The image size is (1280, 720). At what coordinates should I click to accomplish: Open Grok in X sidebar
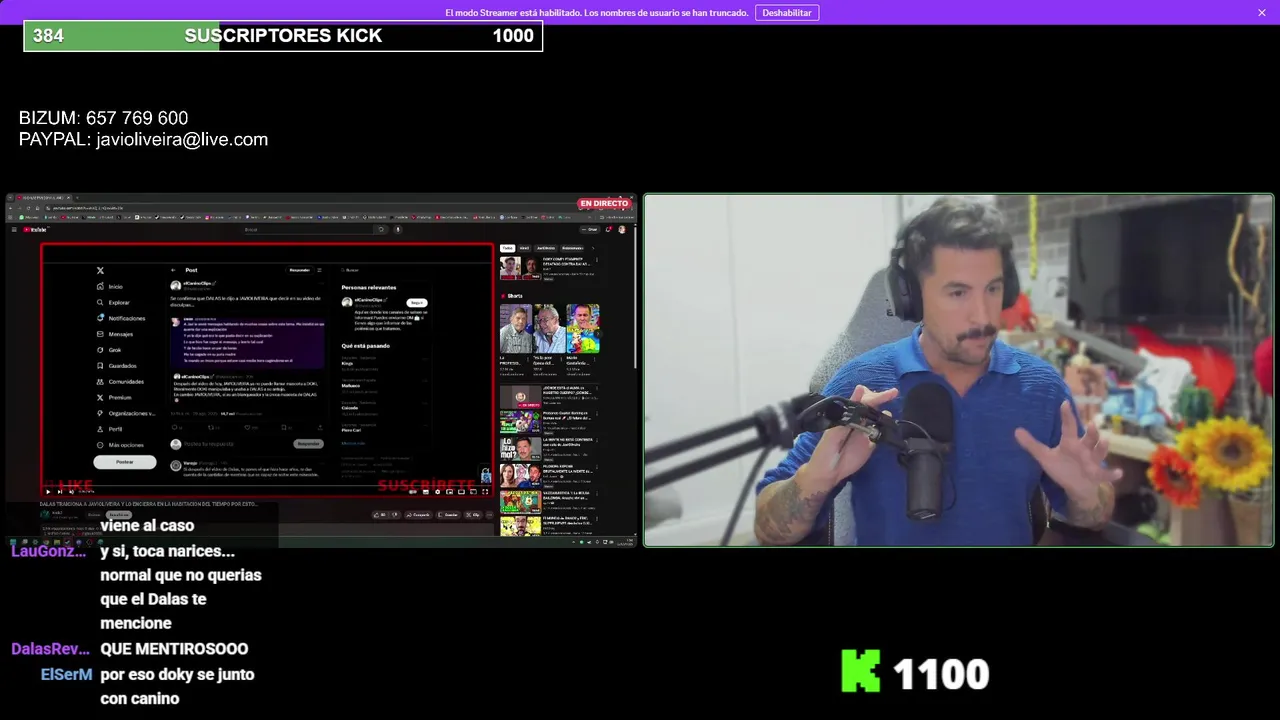coord(109,350)
